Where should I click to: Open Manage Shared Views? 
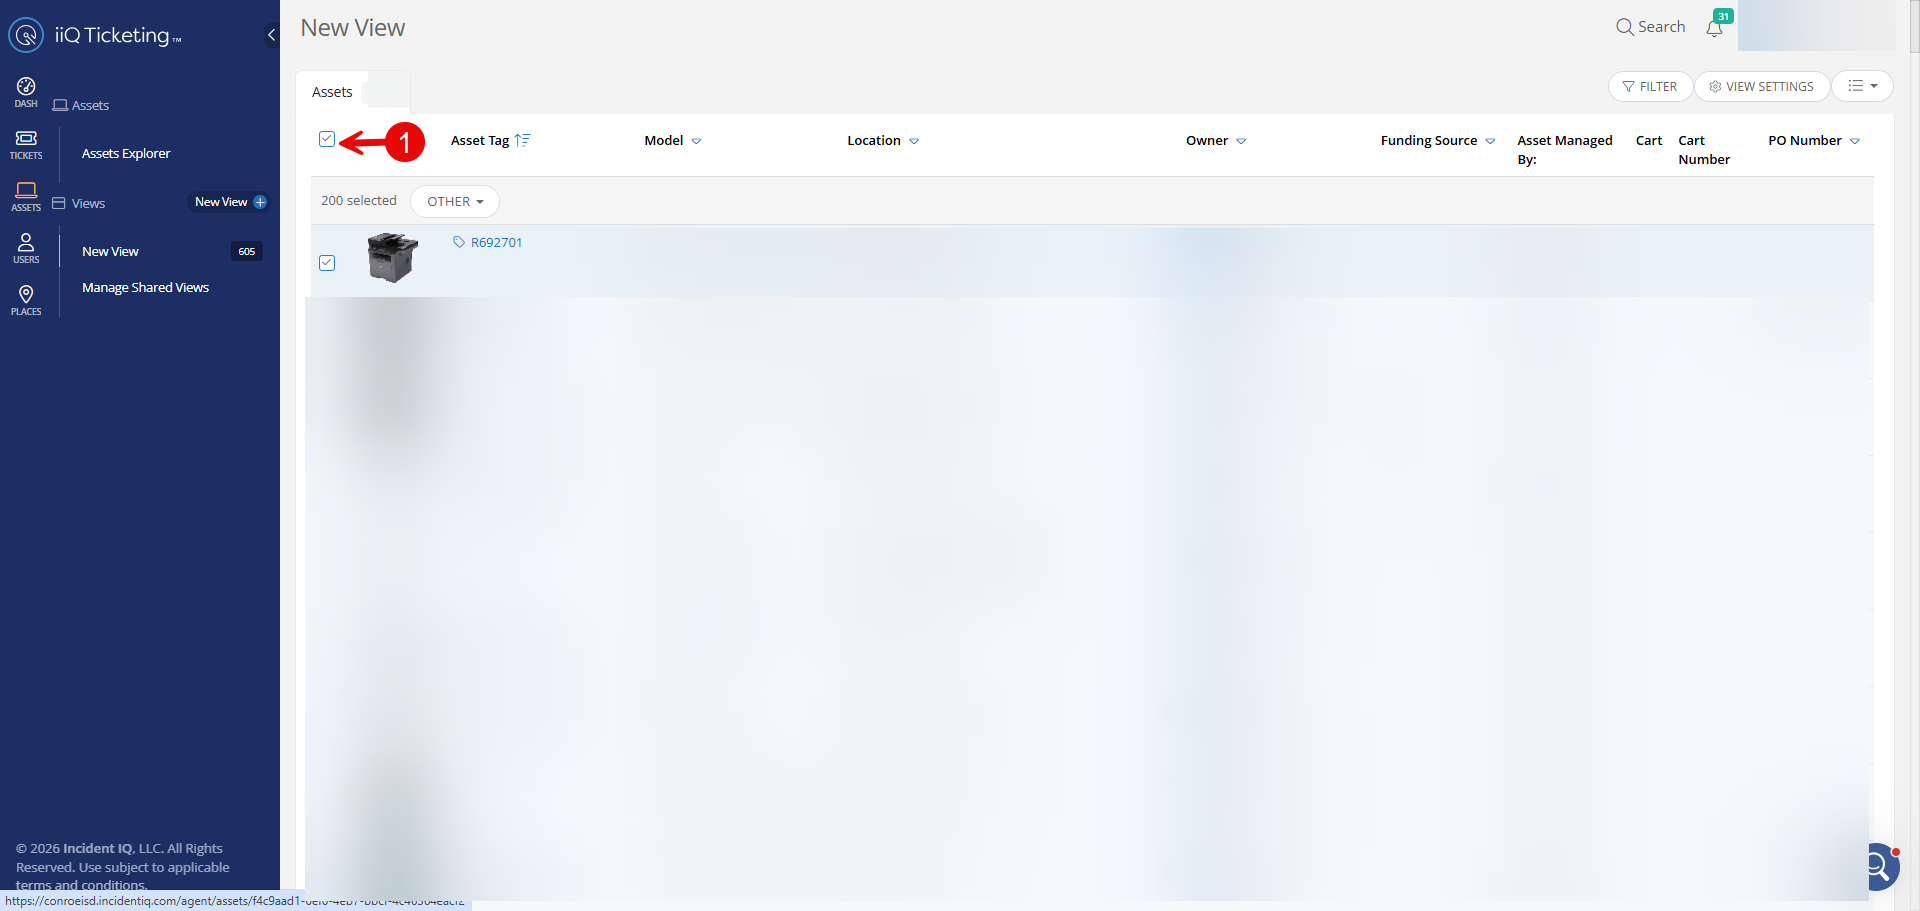pyautogui.click(x=145, y=288)
